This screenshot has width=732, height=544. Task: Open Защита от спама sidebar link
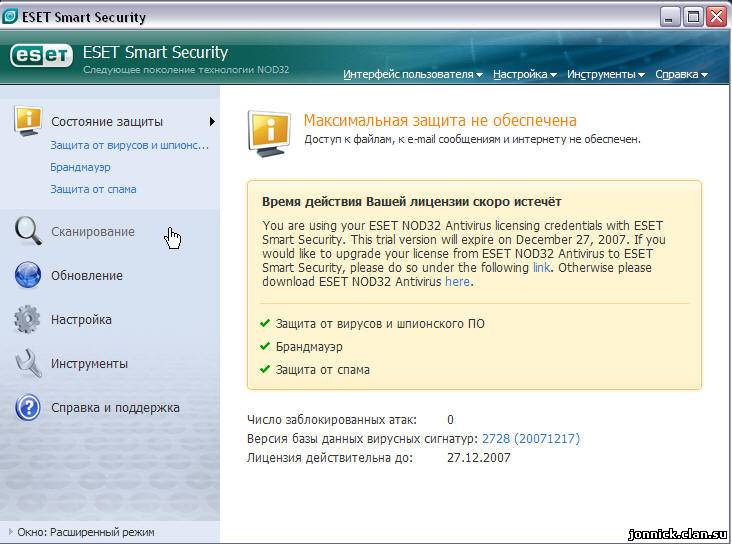click(x=93, y=189)
